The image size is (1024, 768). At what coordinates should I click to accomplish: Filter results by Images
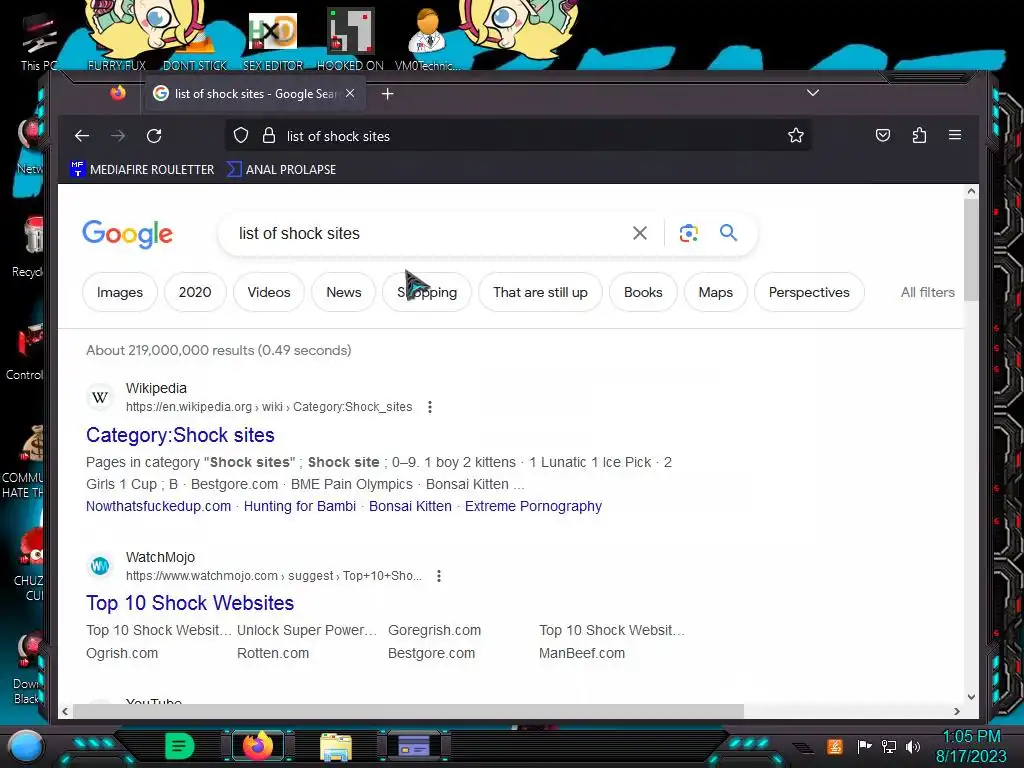120,292
